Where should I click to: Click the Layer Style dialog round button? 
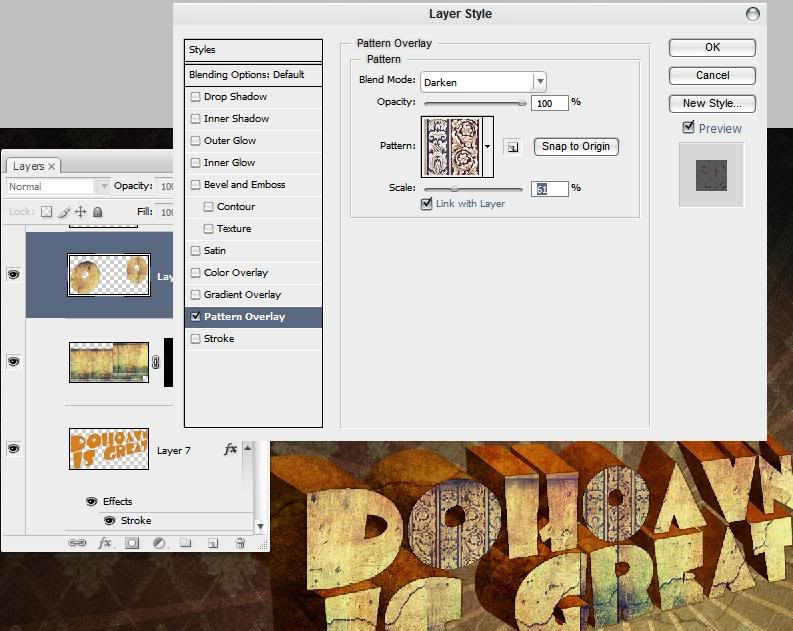(x=753, y=14)
